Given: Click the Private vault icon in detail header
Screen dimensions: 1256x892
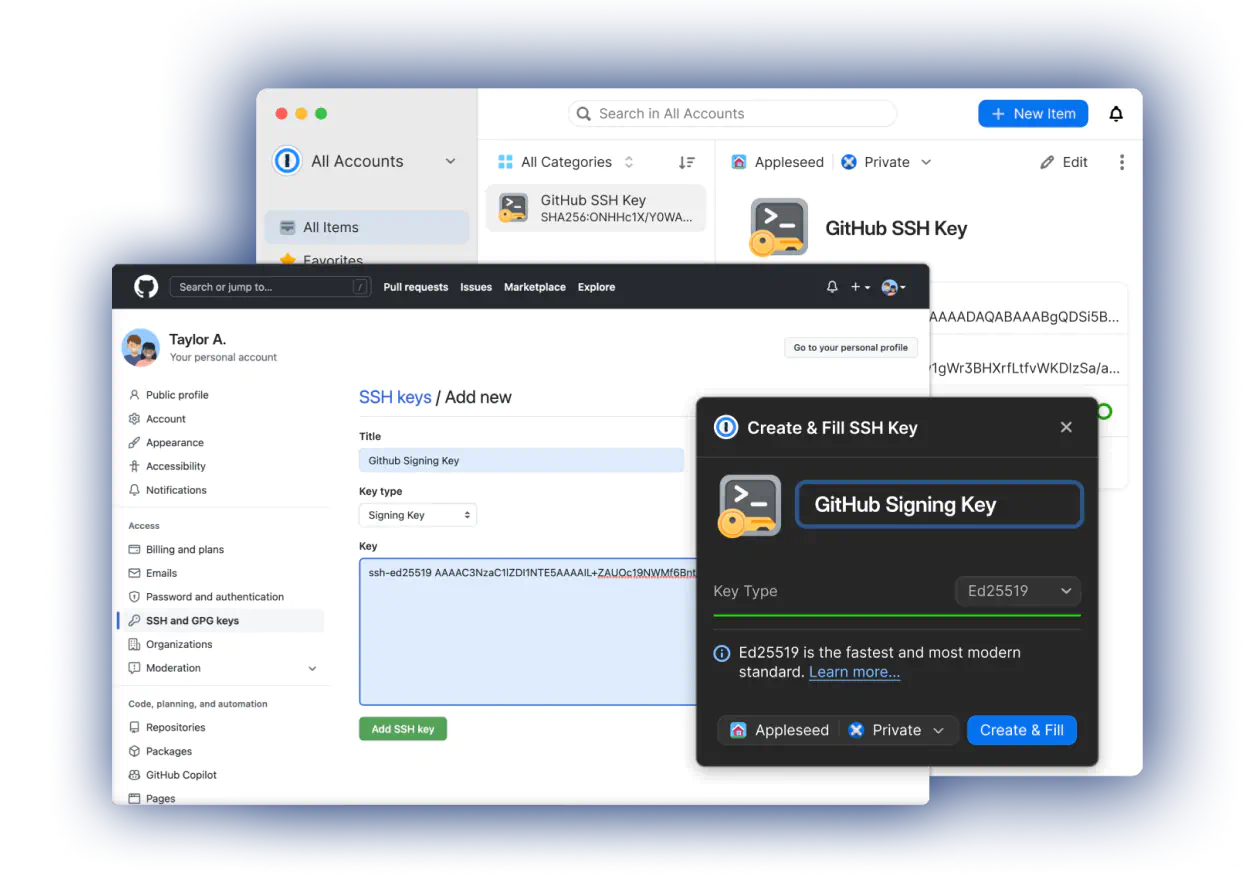Looking at the screenshot, I should tap(849, 162).
